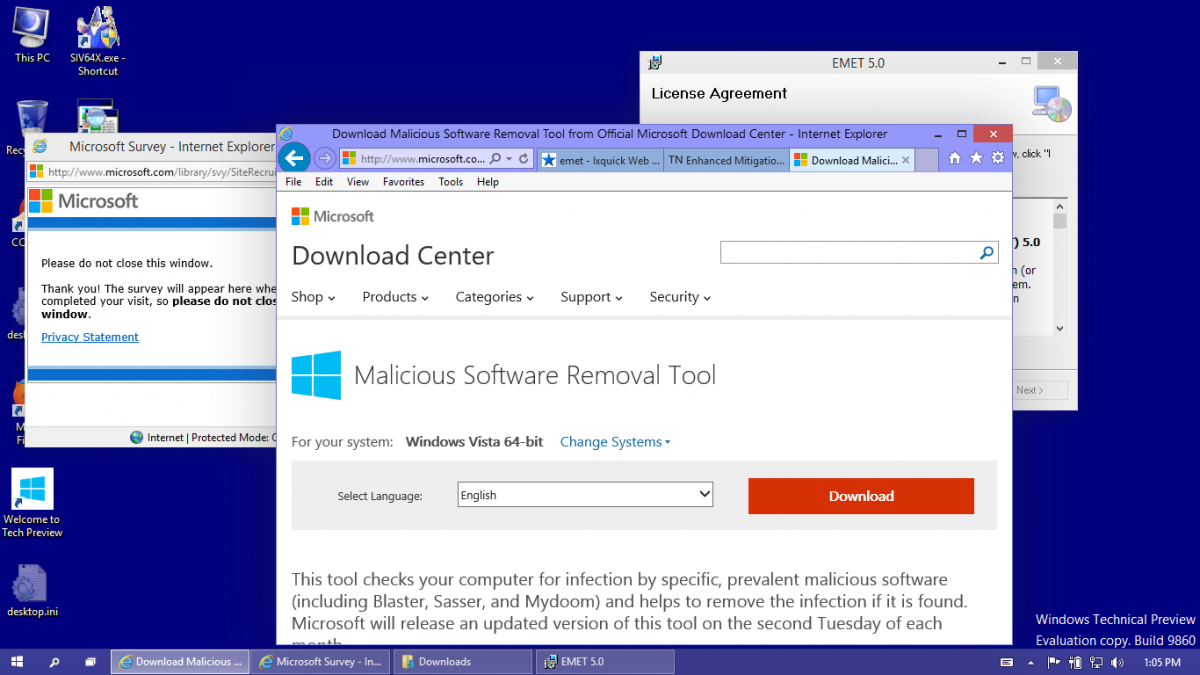
Task: Click the EMET license scrollbar down arrow
Action: pos(1060,328)
